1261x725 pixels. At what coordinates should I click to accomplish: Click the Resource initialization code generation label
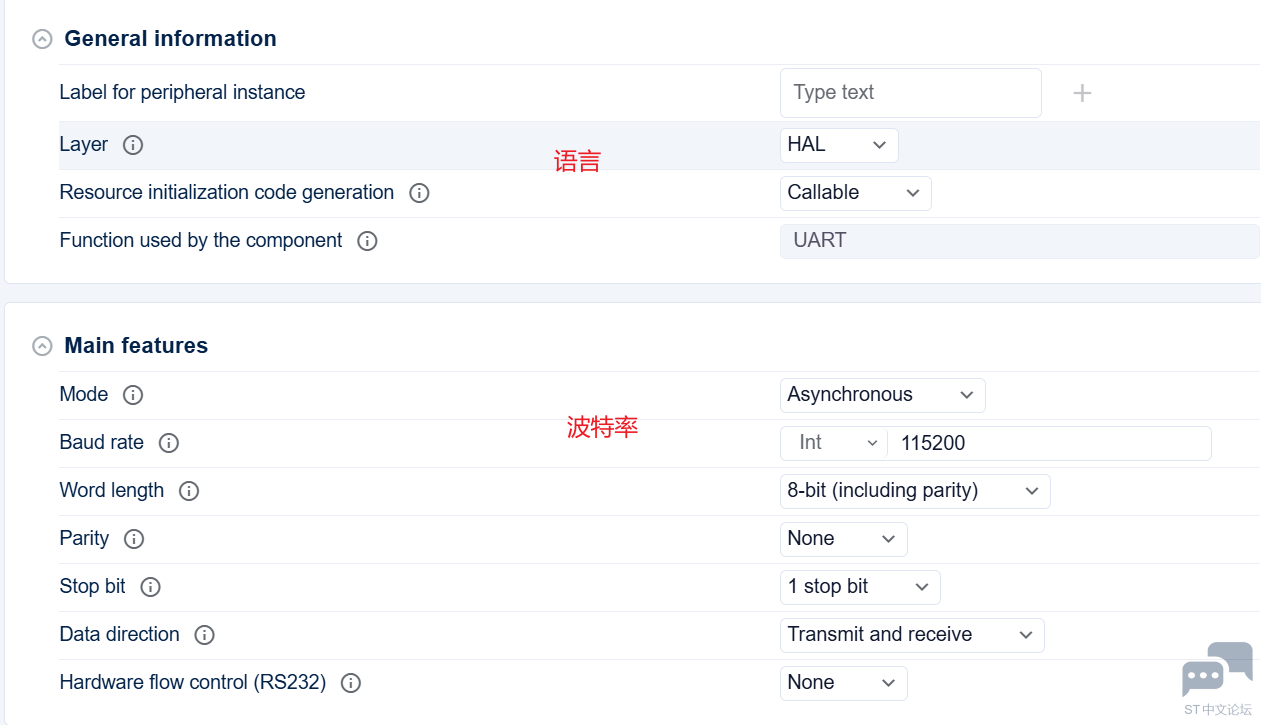click(227, 193)
